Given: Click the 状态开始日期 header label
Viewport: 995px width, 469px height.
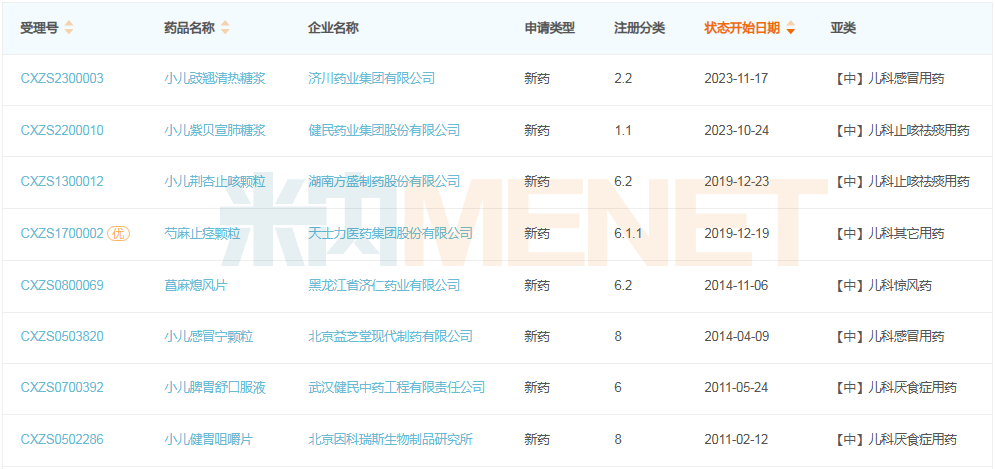Looking at the screenshot, I should pos(742,28).
